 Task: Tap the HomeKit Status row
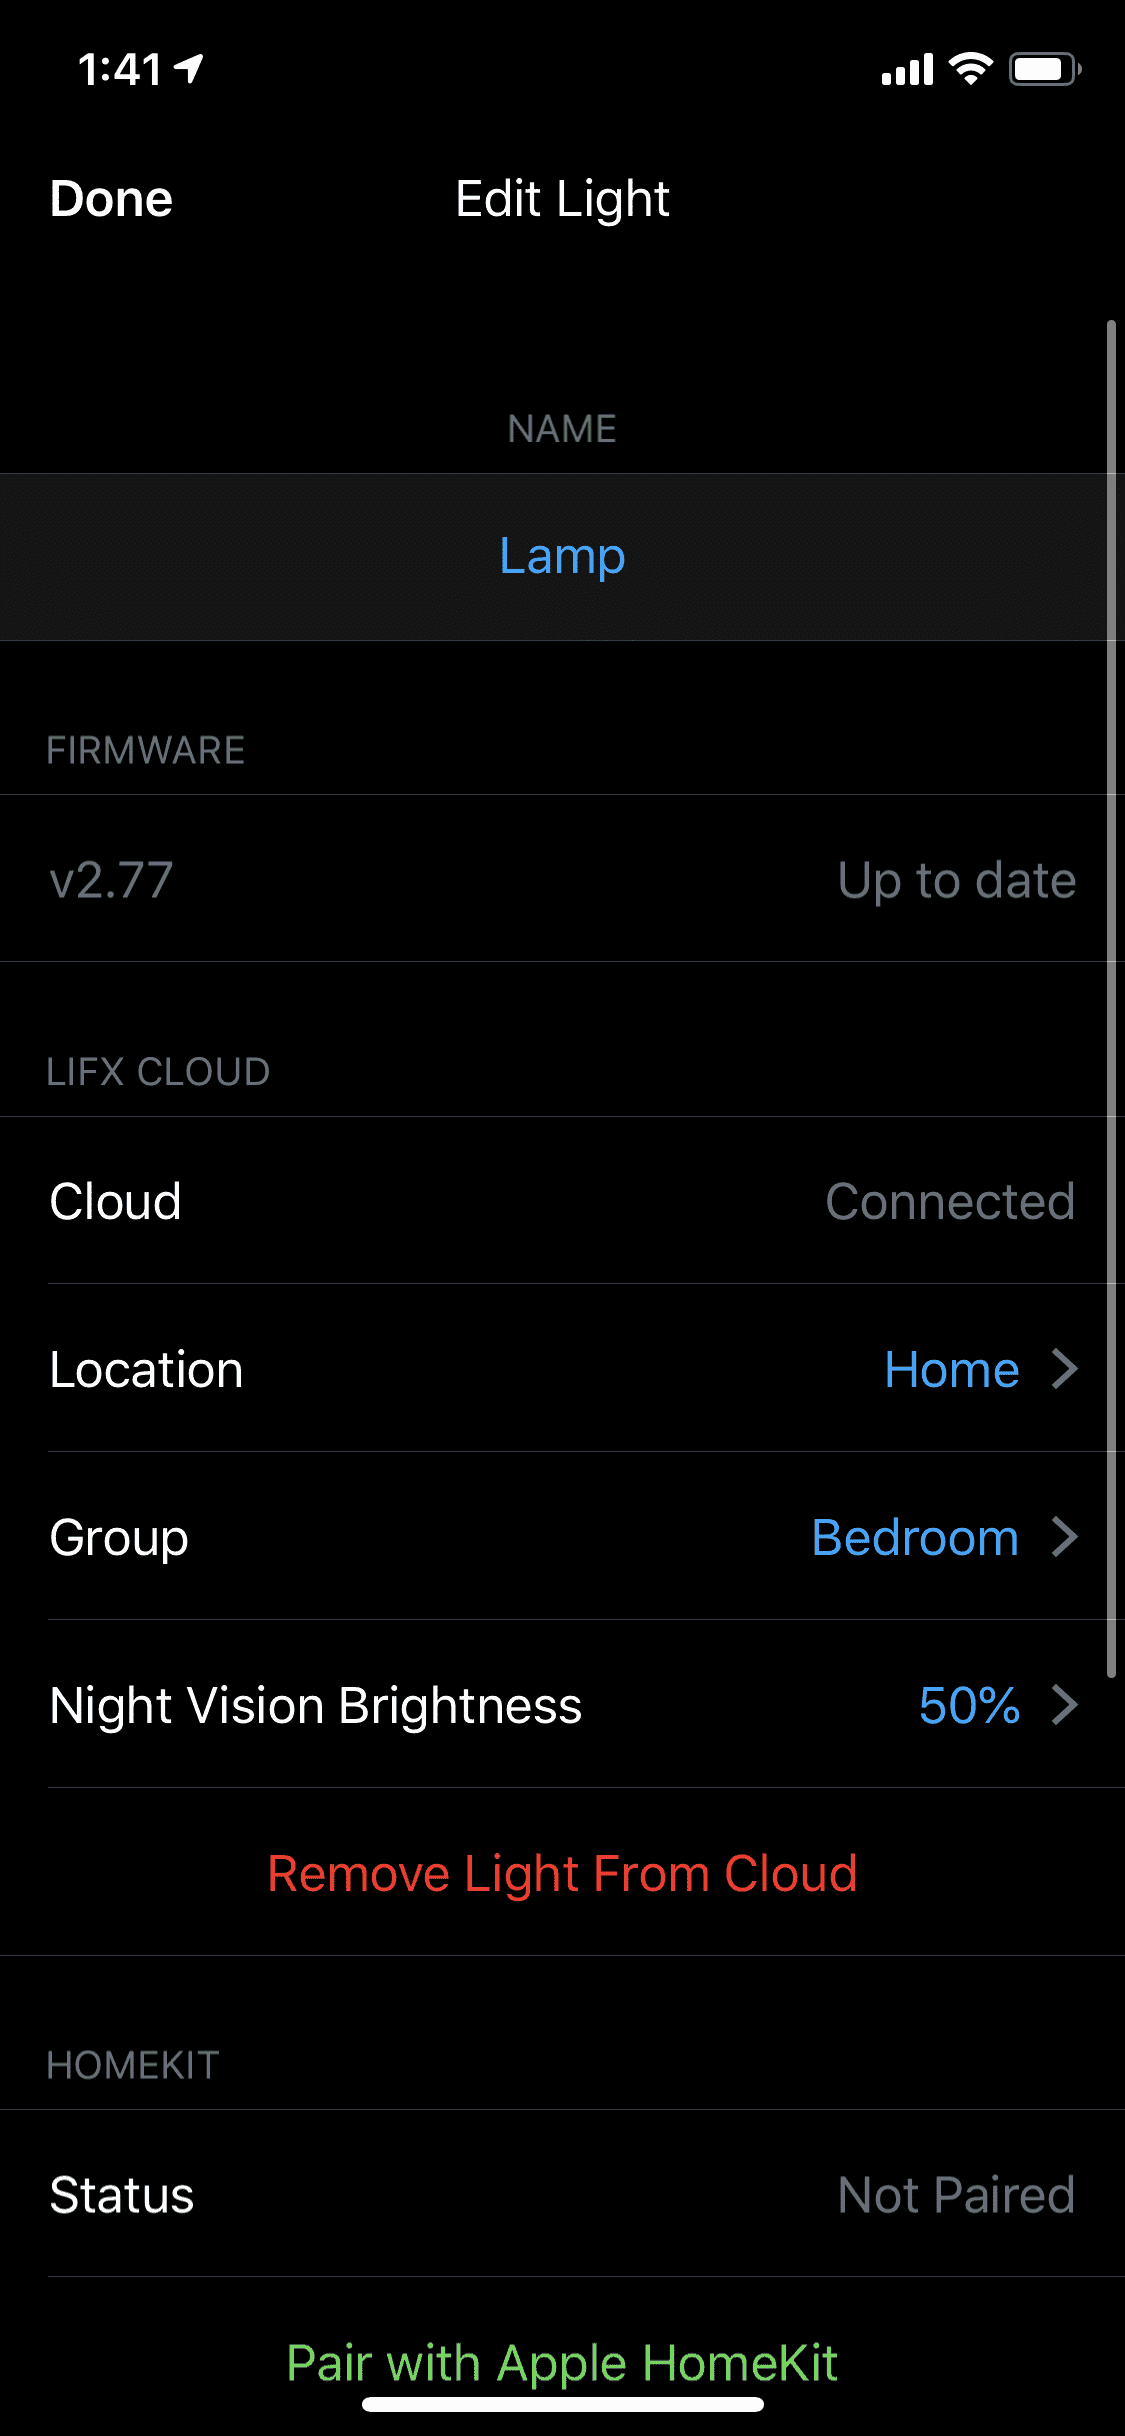pos(562,2195)
